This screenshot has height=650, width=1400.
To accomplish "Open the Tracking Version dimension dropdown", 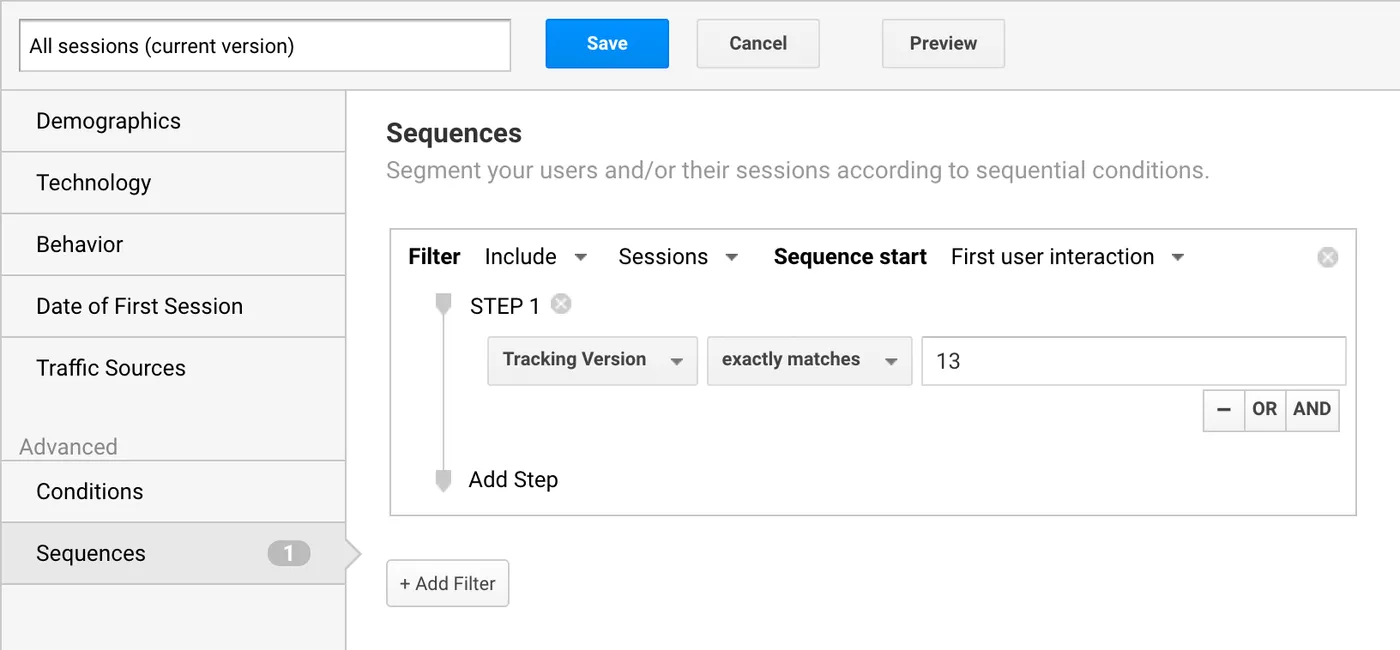I will pyautogui.click(x=592, y=360).
